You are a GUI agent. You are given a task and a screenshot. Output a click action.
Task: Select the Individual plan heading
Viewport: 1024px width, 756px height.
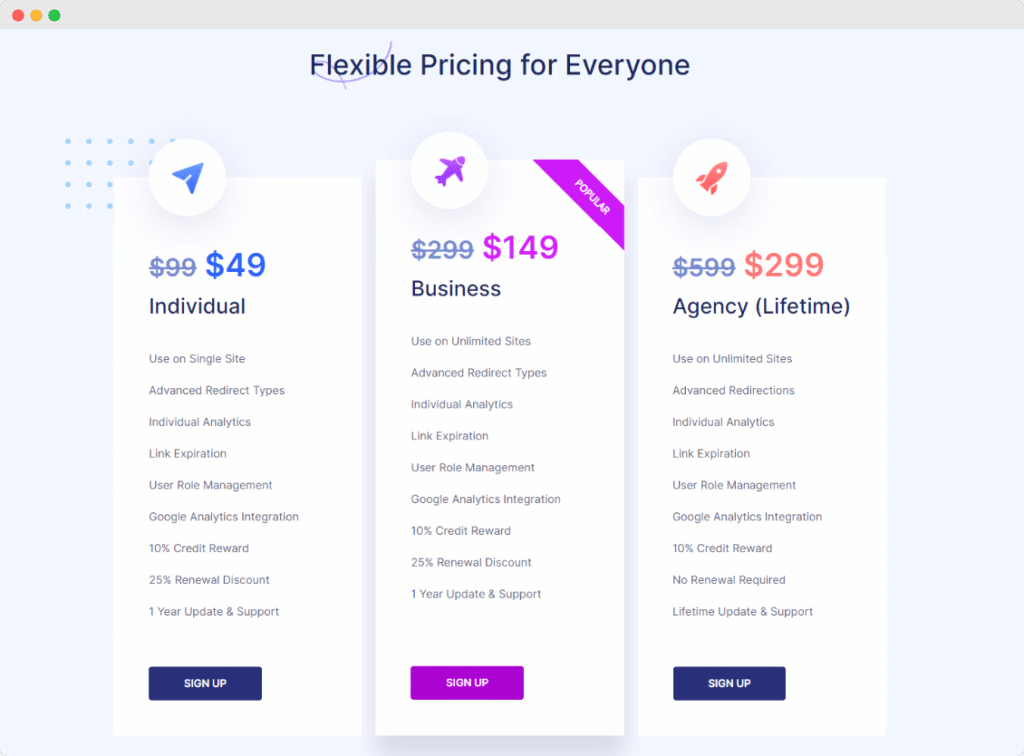coord(197,306)
